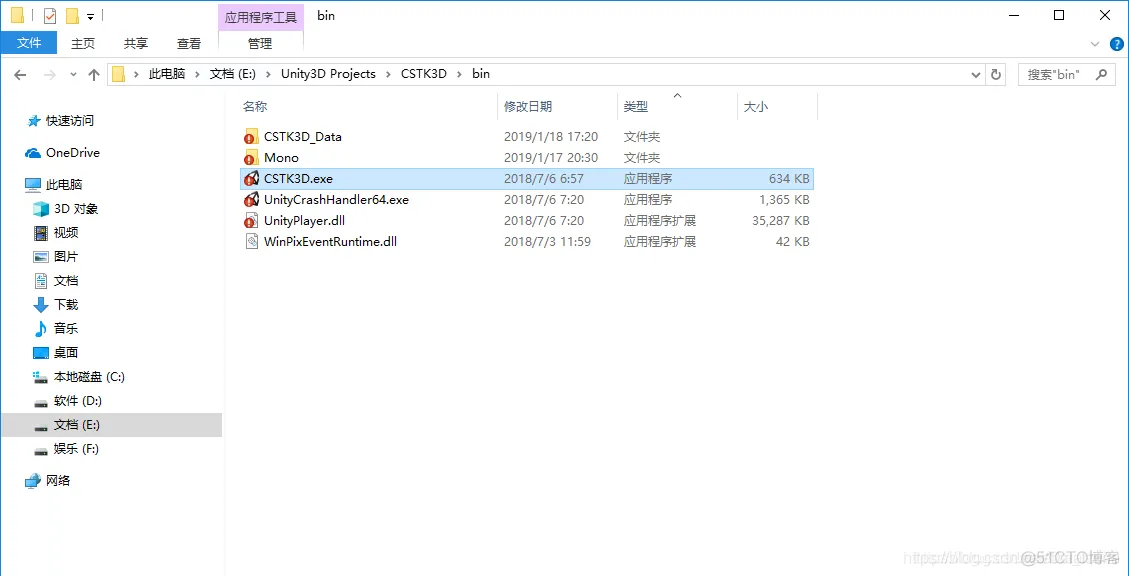Viewport: 1129px width, 576px height.
Task: Click the quick access new folder icon
Action: click(72, 16)
